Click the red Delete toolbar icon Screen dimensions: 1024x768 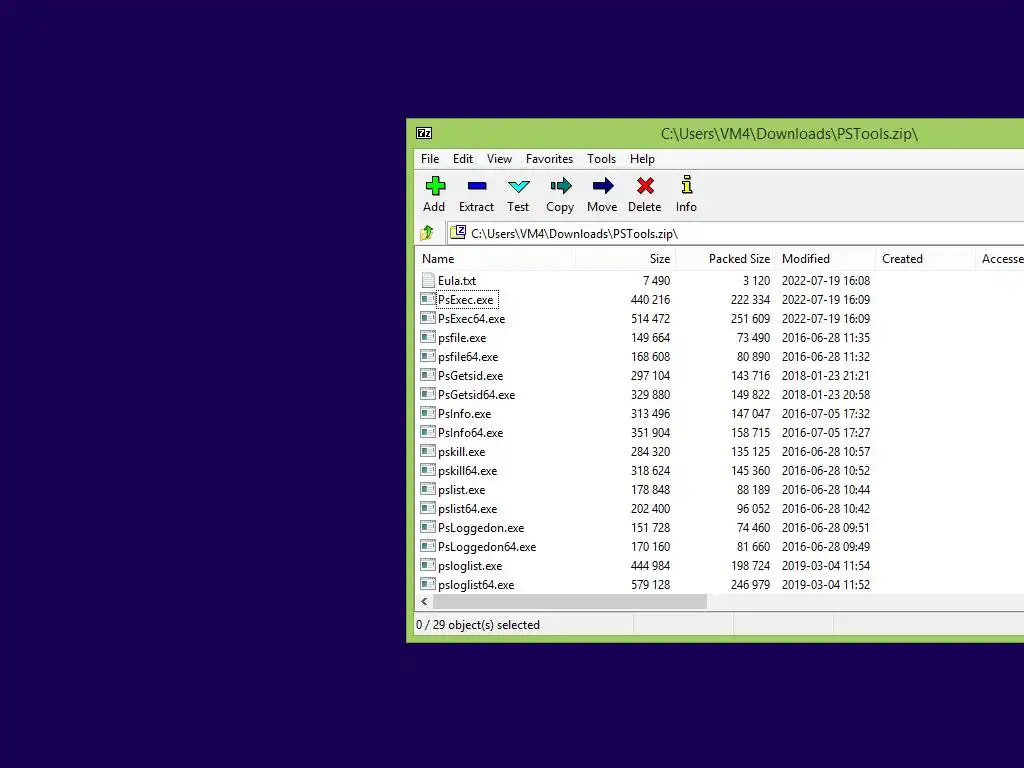click(645, 186)
